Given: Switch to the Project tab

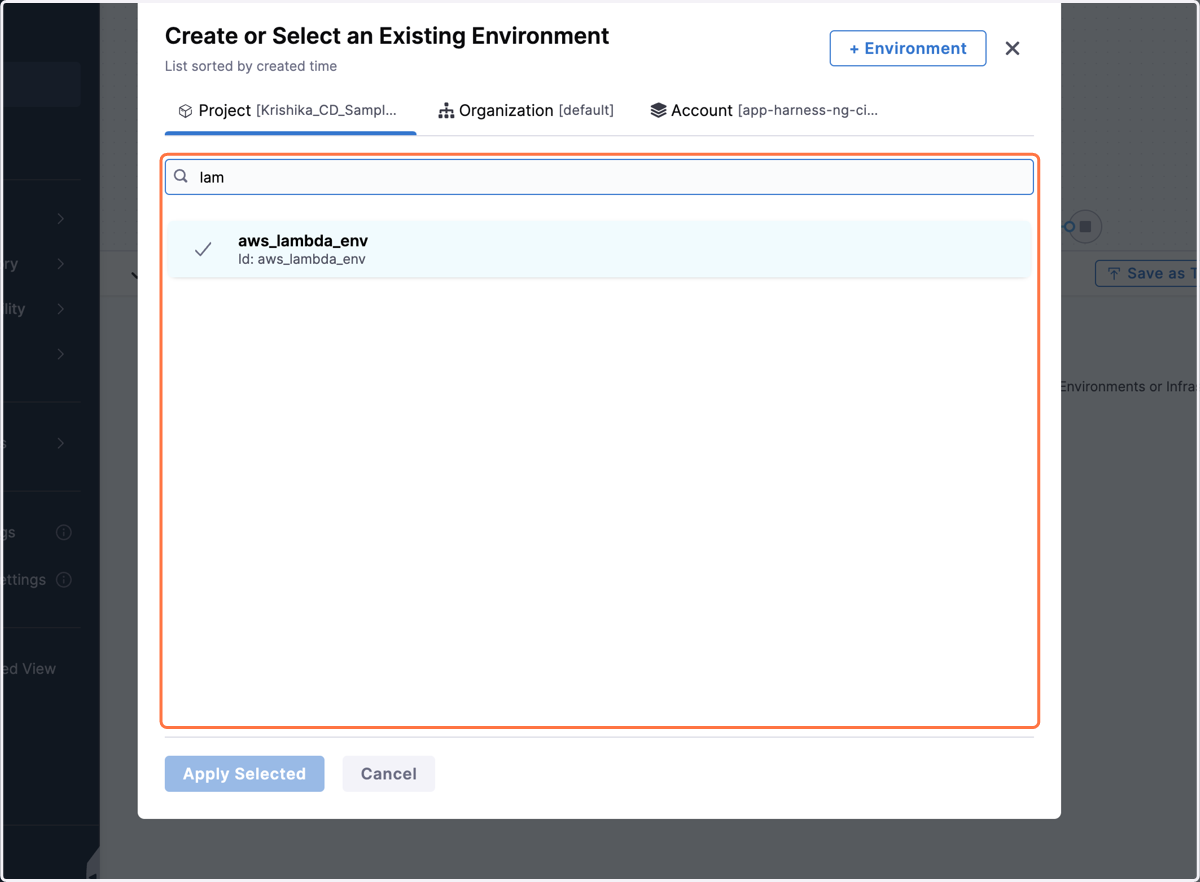Looking at the screenshot, I should (288, 110).
